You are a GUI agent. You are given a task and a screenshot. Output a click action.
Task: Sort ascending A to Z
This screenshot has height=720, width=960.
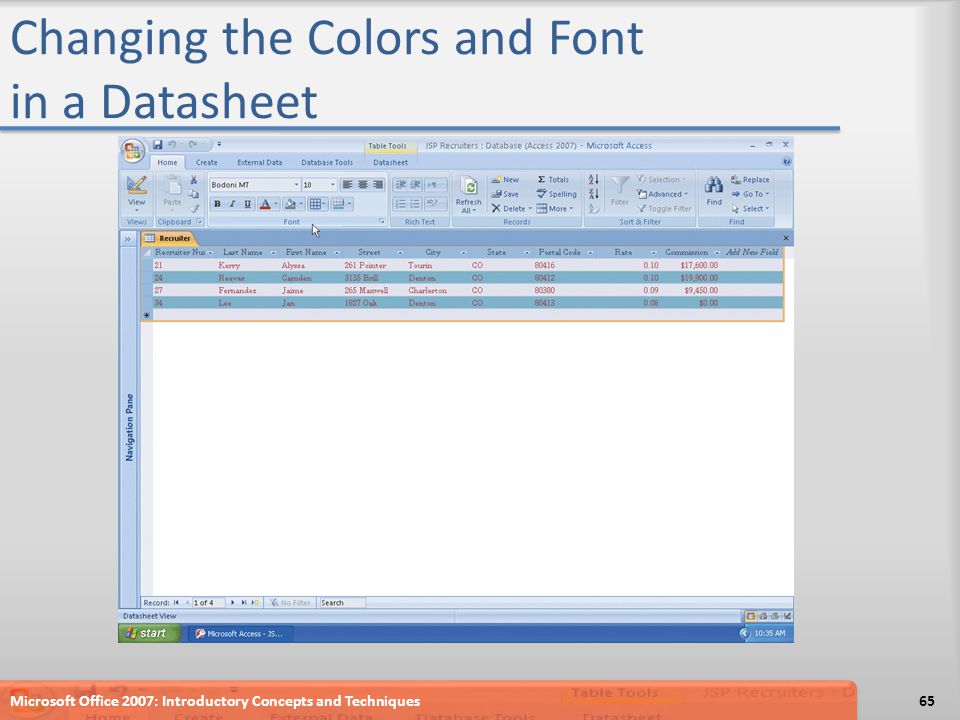pyautogui.click(x=593, y=179)
